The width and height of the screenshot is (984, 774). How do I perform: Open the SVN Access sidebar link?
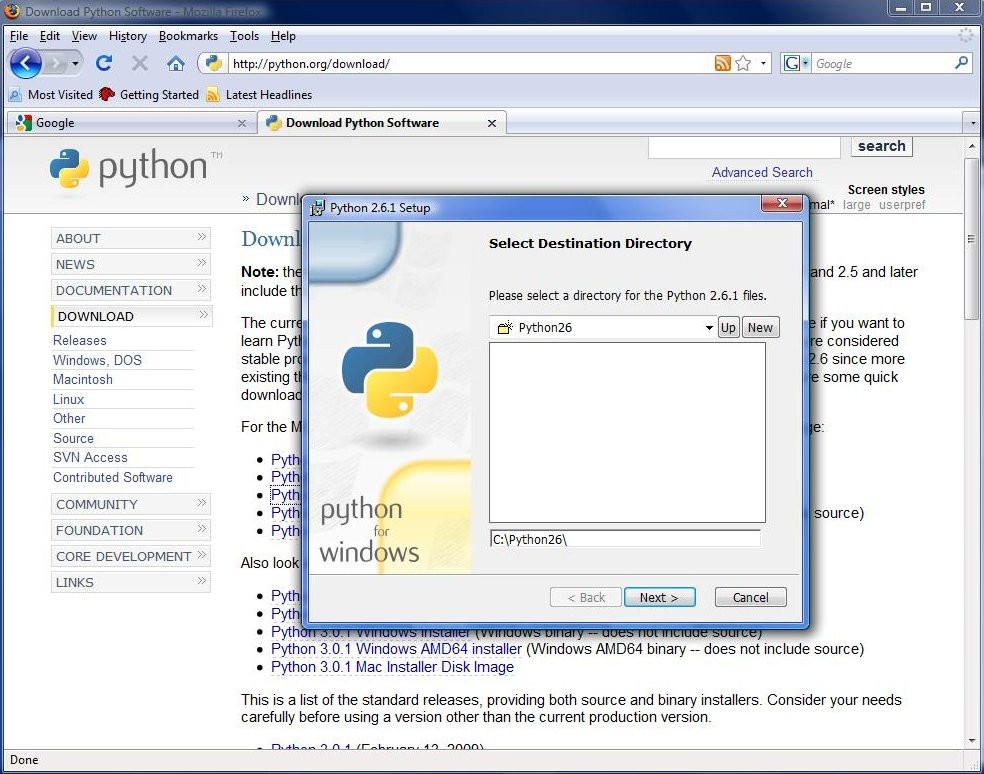click(x=90, y=458)
